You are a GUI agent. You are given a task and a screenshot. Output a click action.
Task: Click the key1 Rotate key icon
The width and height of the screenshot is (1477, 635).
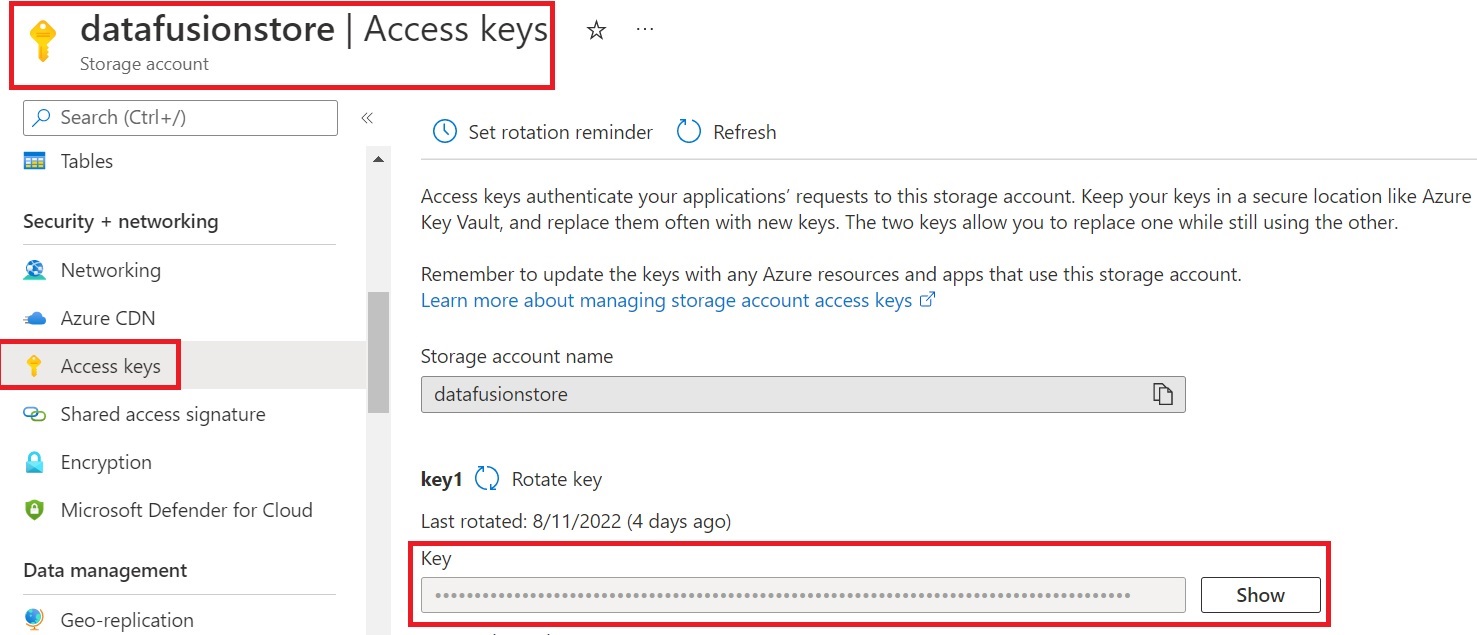click(487, 479)
